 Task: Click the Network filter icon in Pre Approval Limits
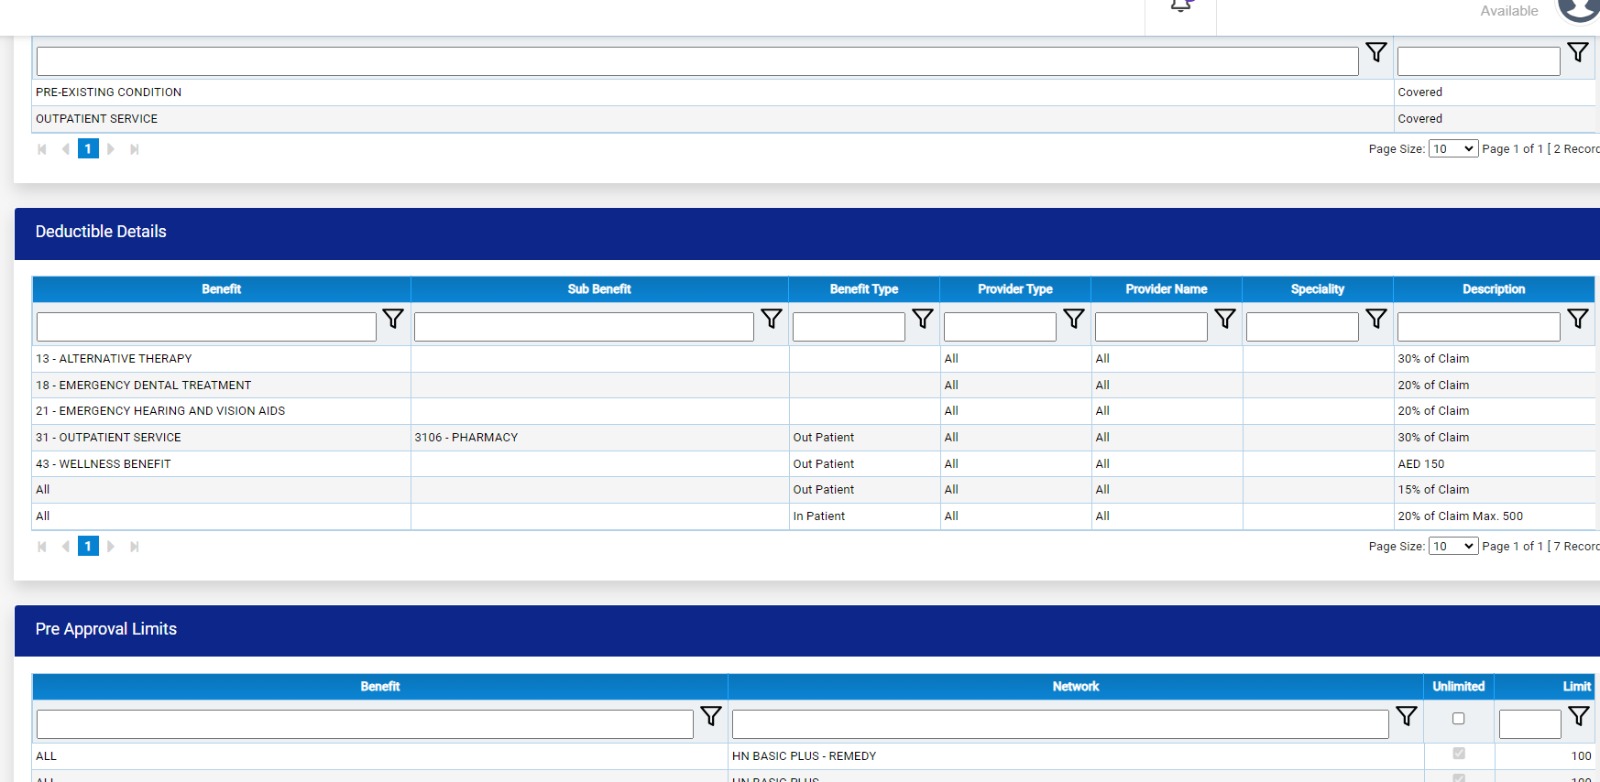[x=1406, y=716]
